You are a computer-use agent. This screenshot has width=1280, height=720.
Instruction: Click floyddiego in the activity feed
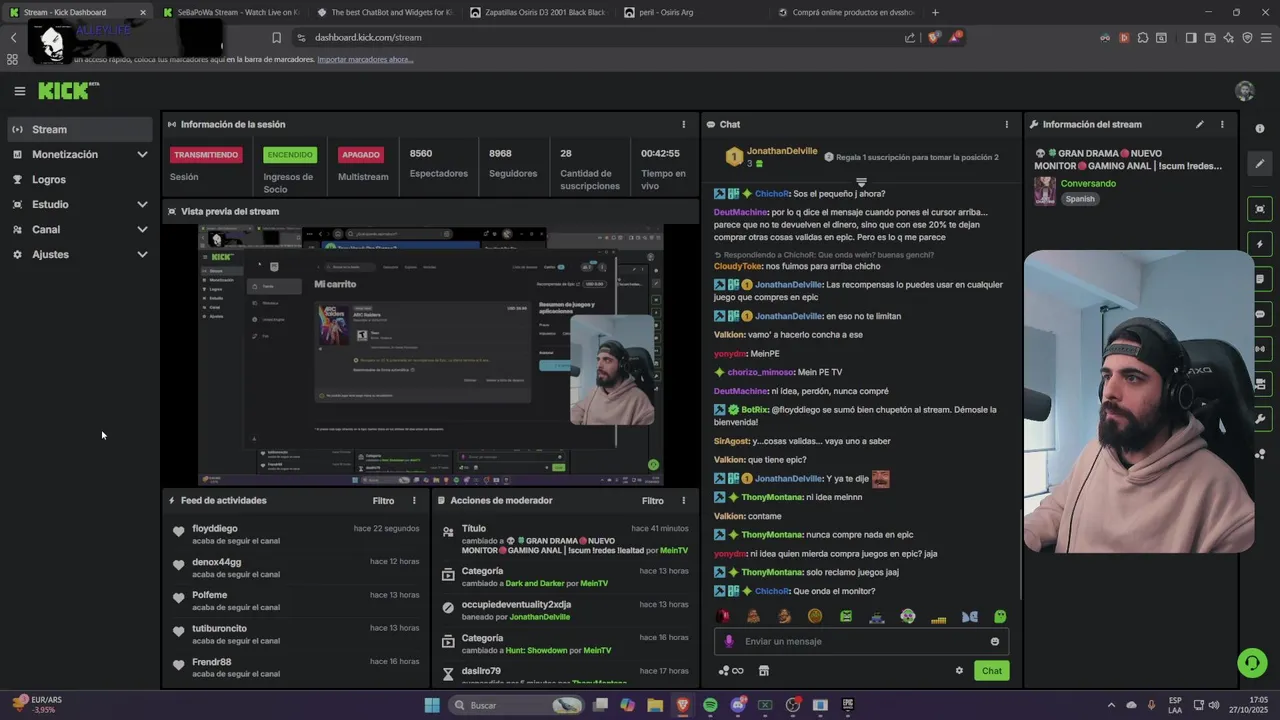coord(215,529)
